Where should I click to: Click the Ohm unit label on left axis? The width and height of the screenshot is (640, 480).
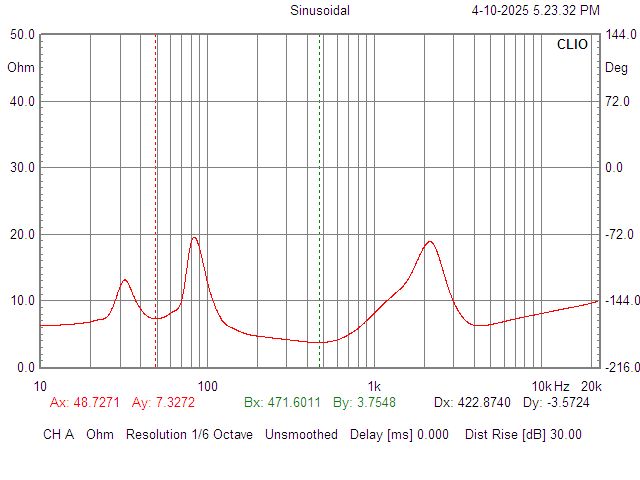coord(20,68)
